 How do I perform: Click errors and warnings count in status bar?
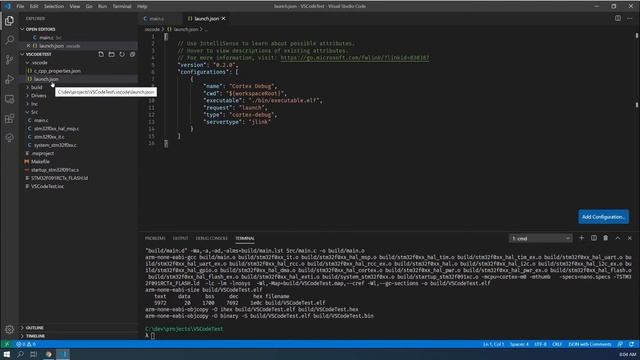(x=26, y=344)
